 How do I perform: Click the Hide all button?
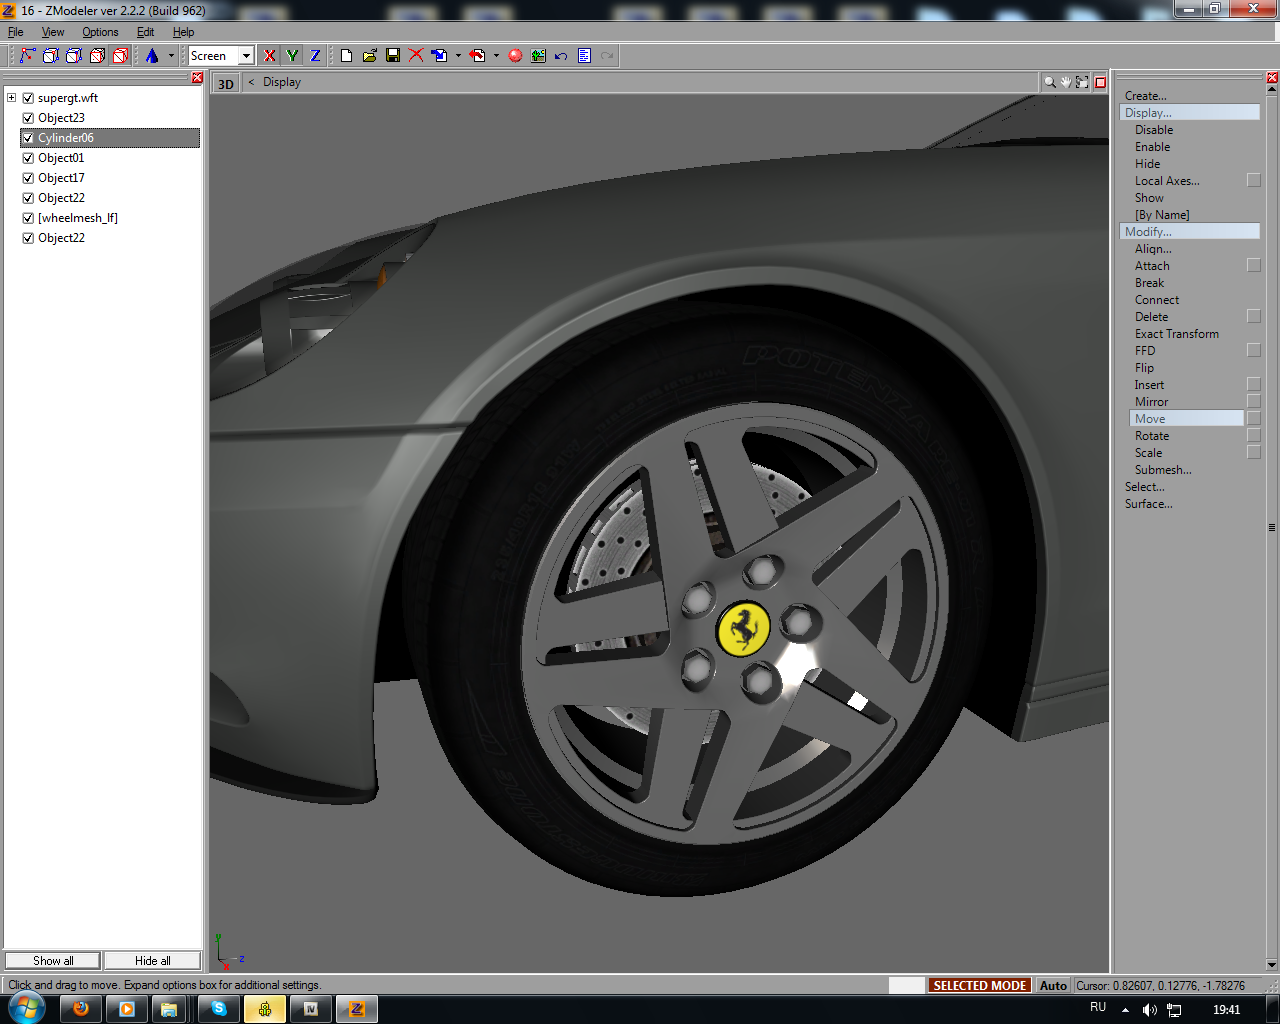pyautogui.click(x=152, y=961)
